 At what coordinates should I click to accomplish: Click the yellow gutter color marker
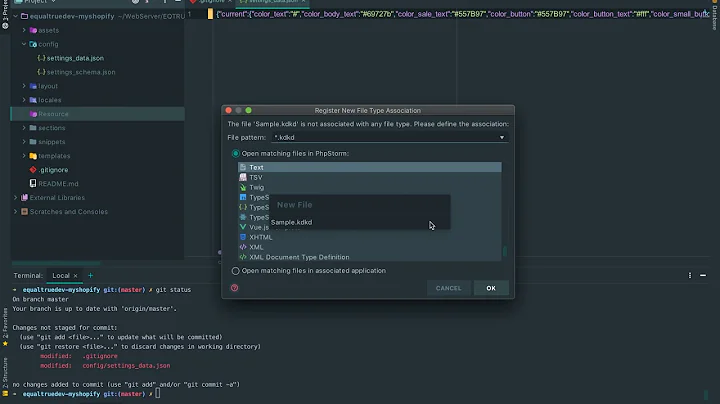(210, 14)
